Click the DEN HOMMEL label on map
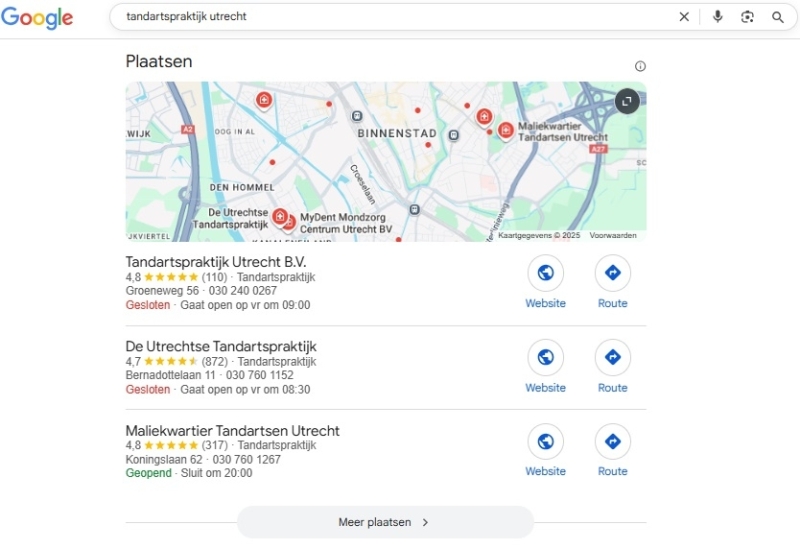 pos(242,187)
